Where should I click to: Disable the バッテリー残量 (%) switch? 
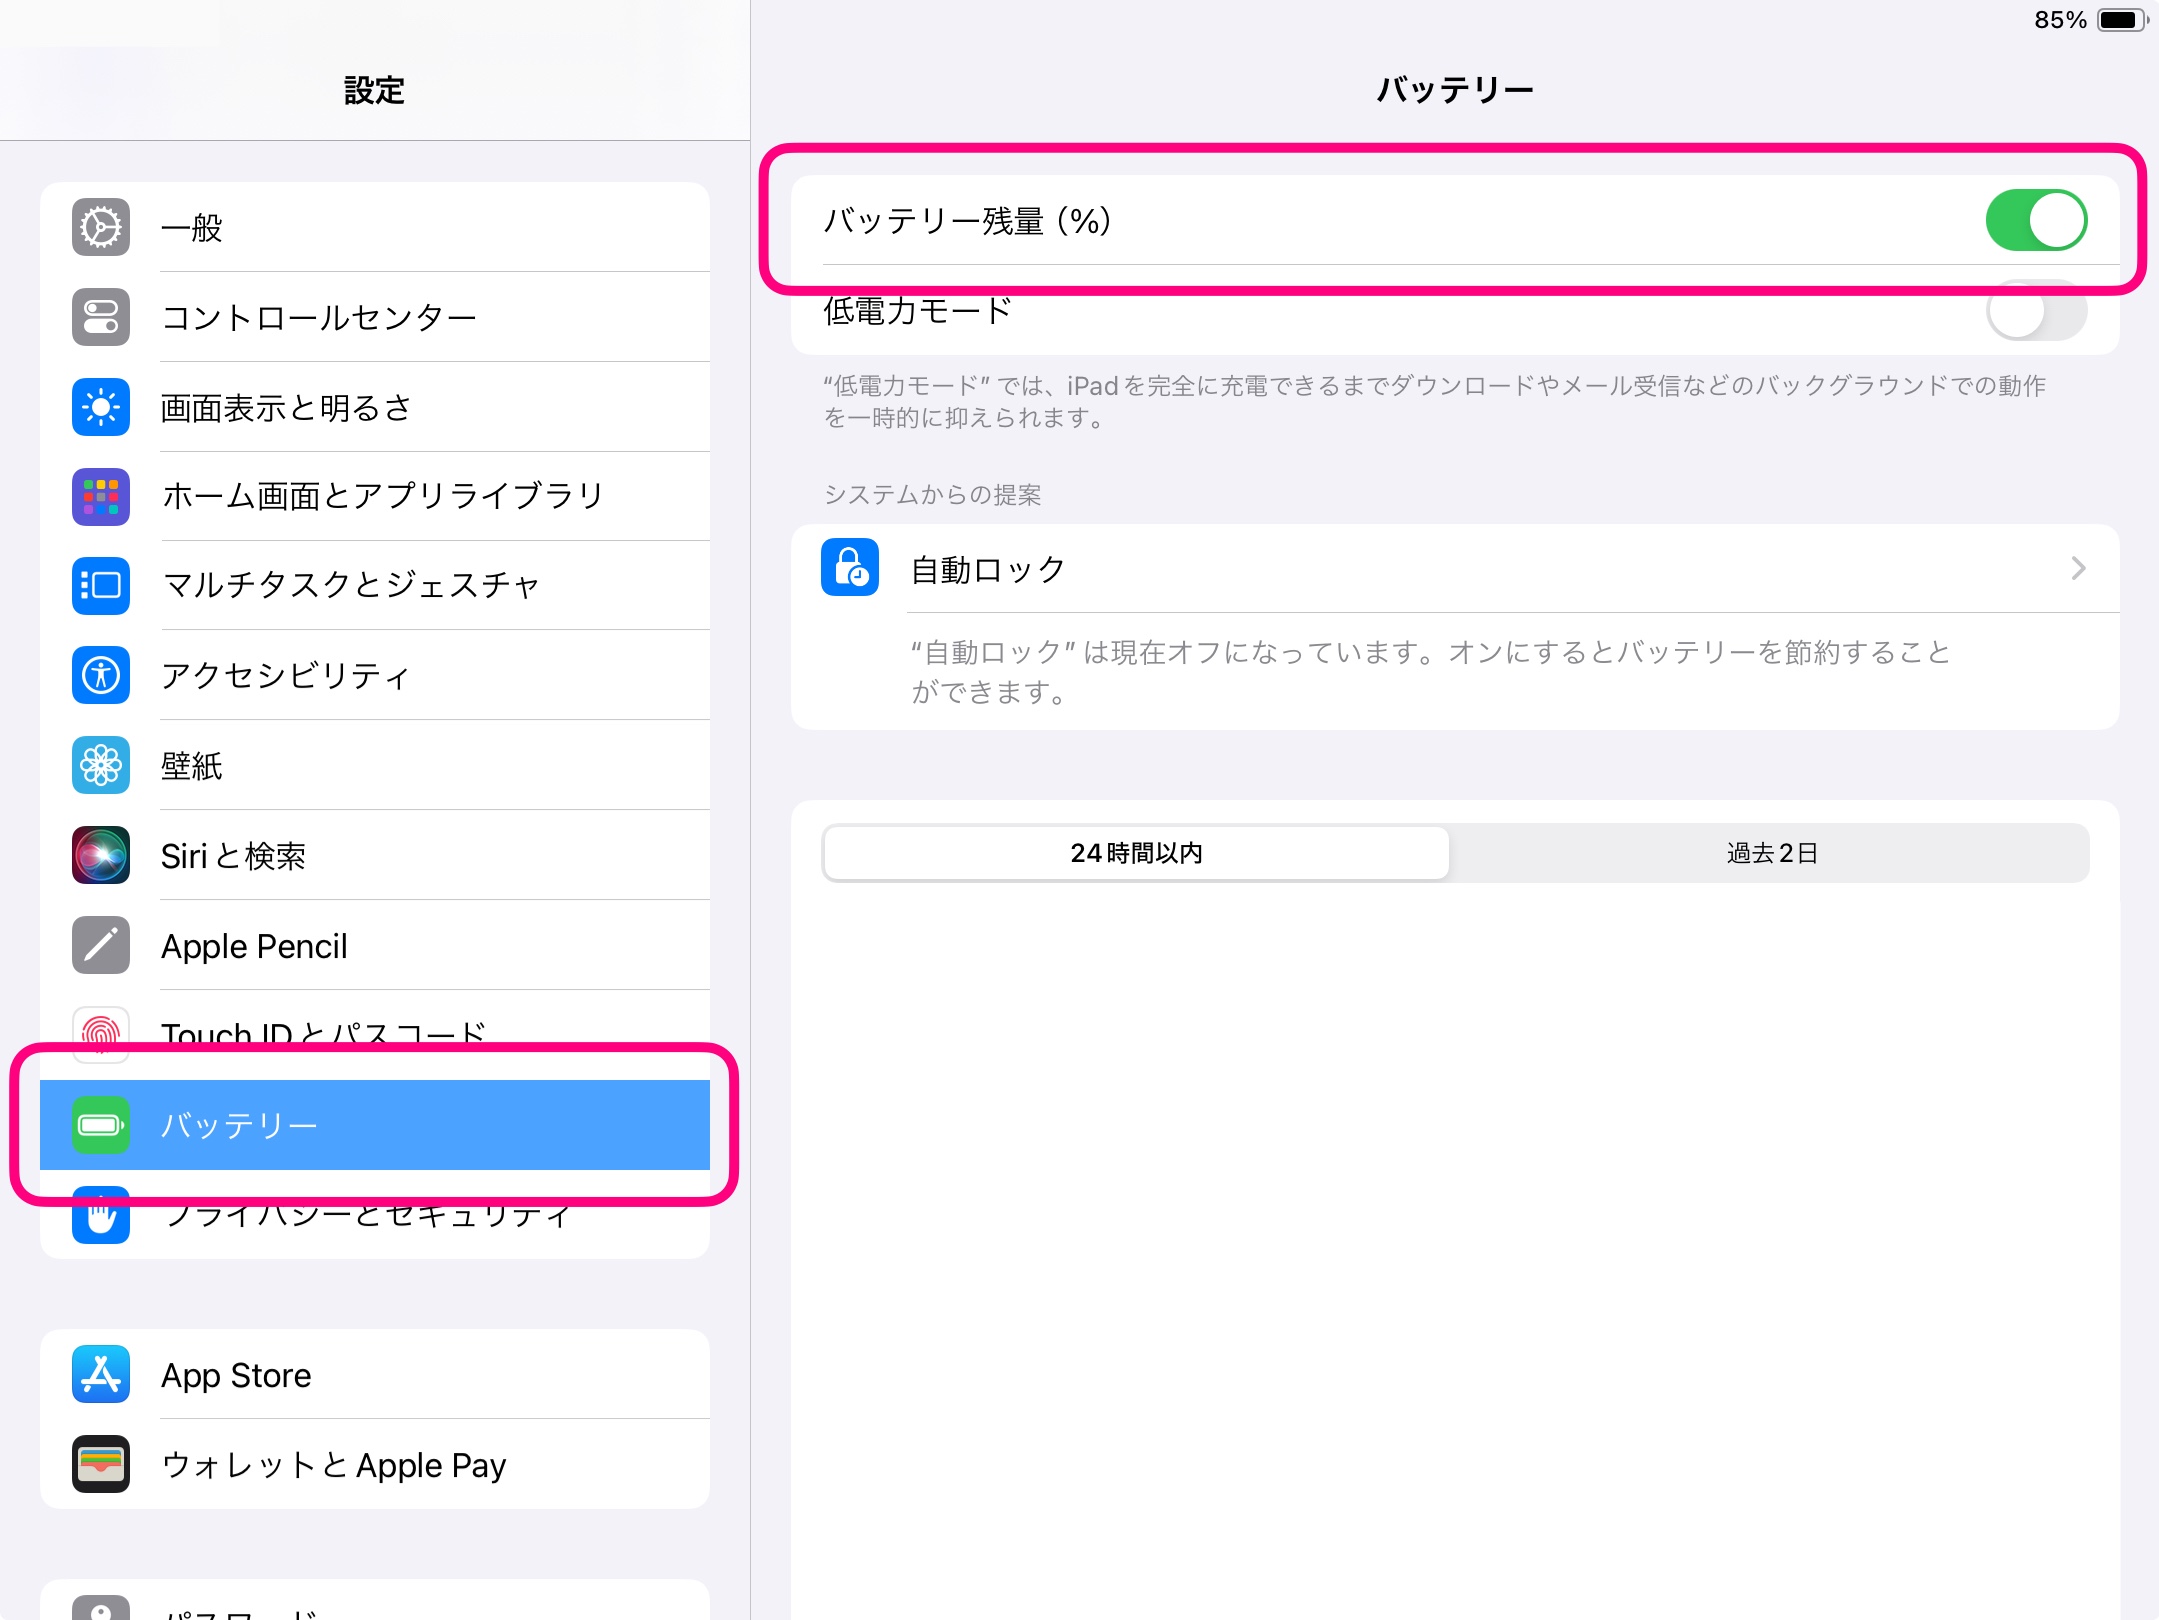point(2035,221)
